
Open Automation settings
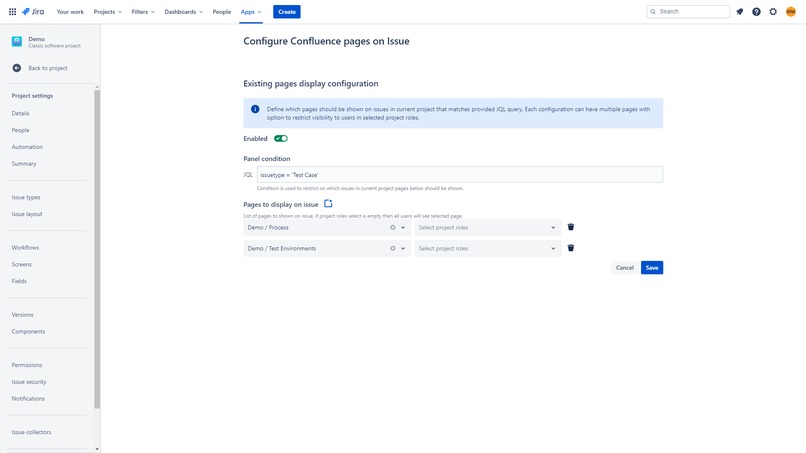tap(27, 147)
